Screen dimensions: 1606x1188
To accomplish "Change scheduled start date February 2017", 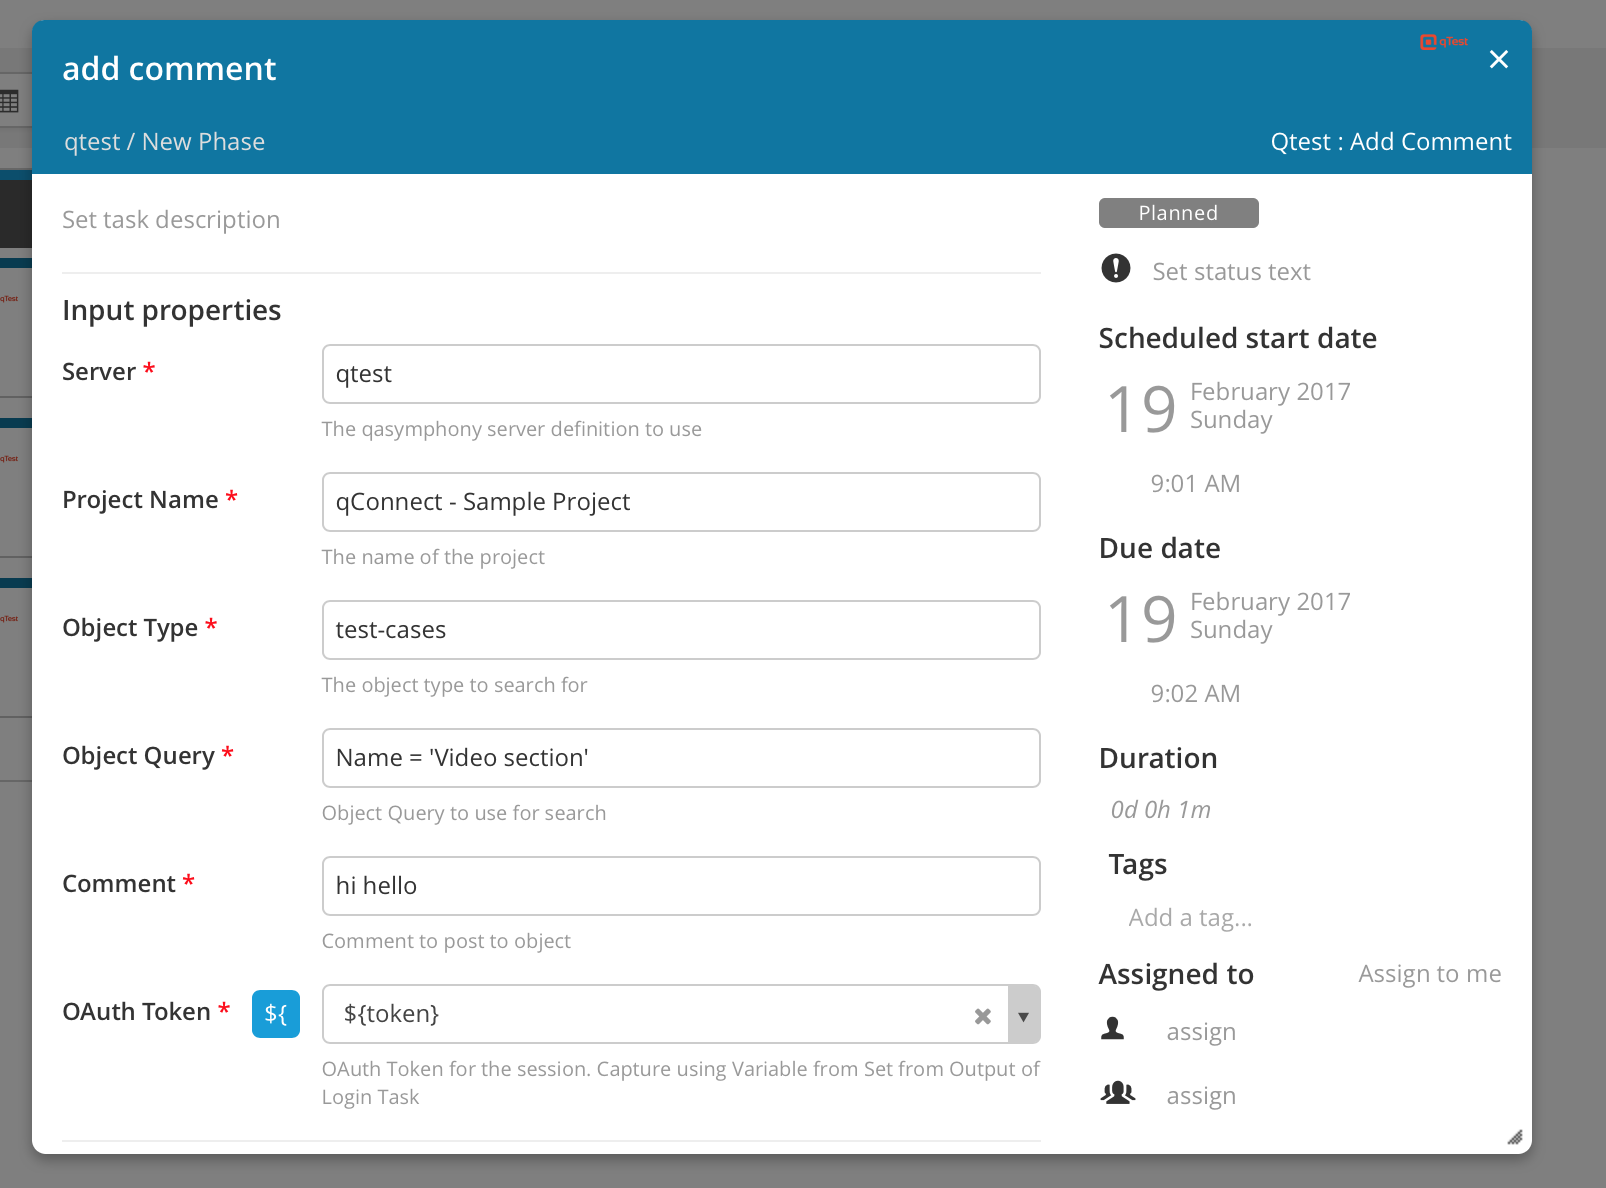I will point(1270,392).
